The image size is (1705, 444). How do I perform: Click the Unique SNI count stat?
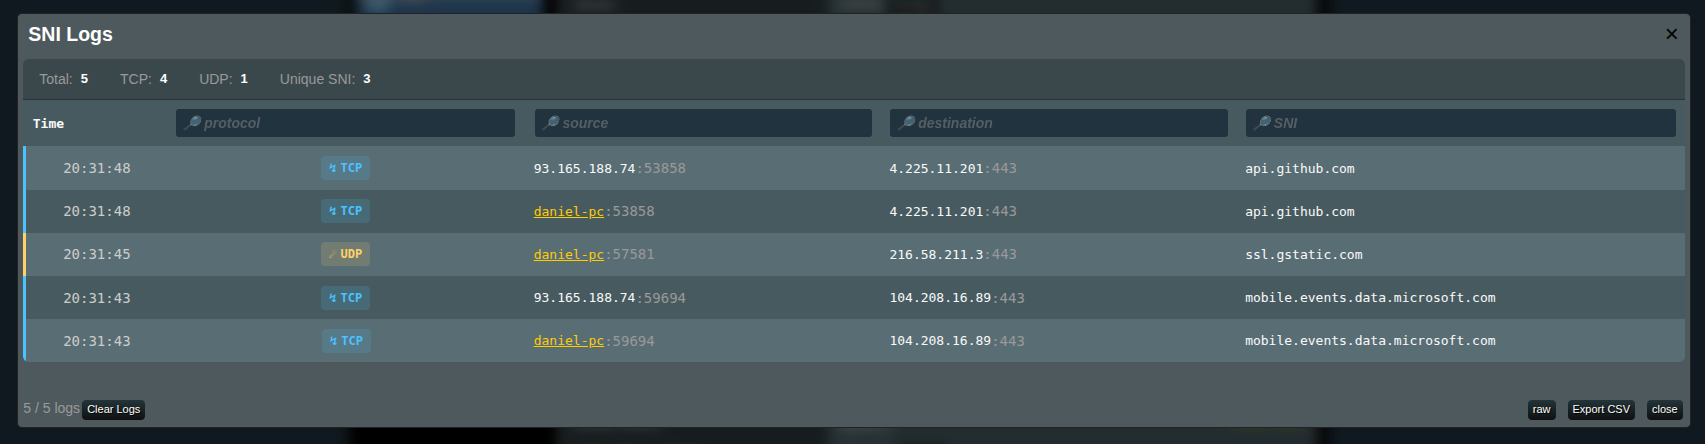(x=325, y=79)
